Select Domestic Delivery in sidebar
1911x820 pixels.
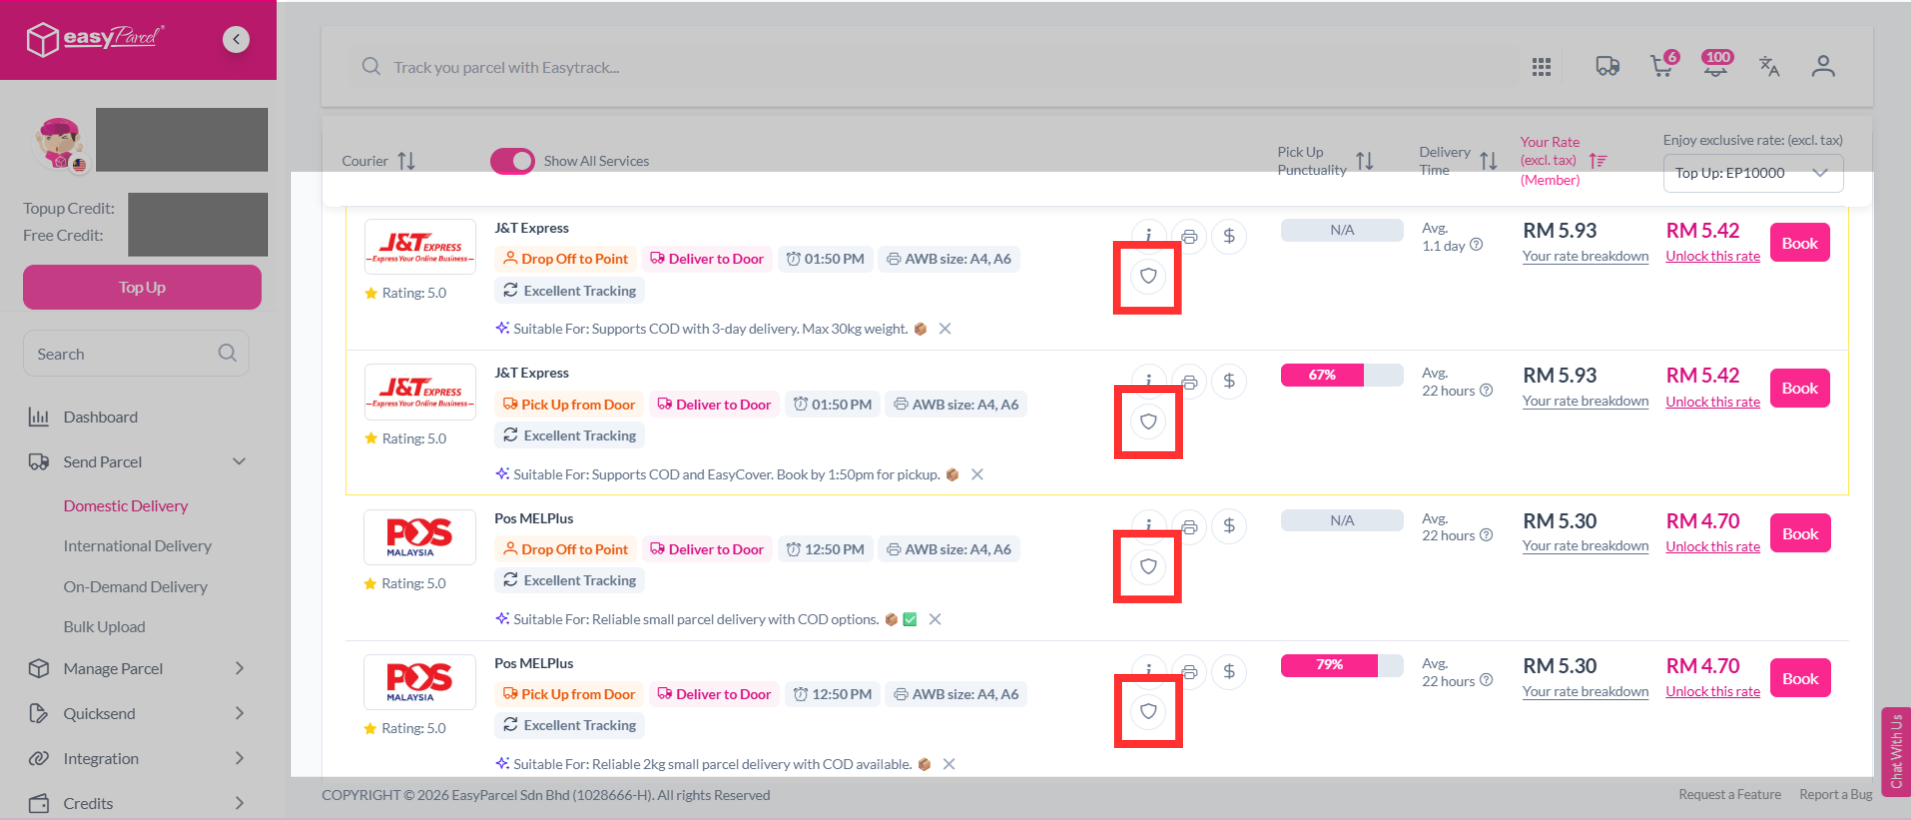point(126,506)
